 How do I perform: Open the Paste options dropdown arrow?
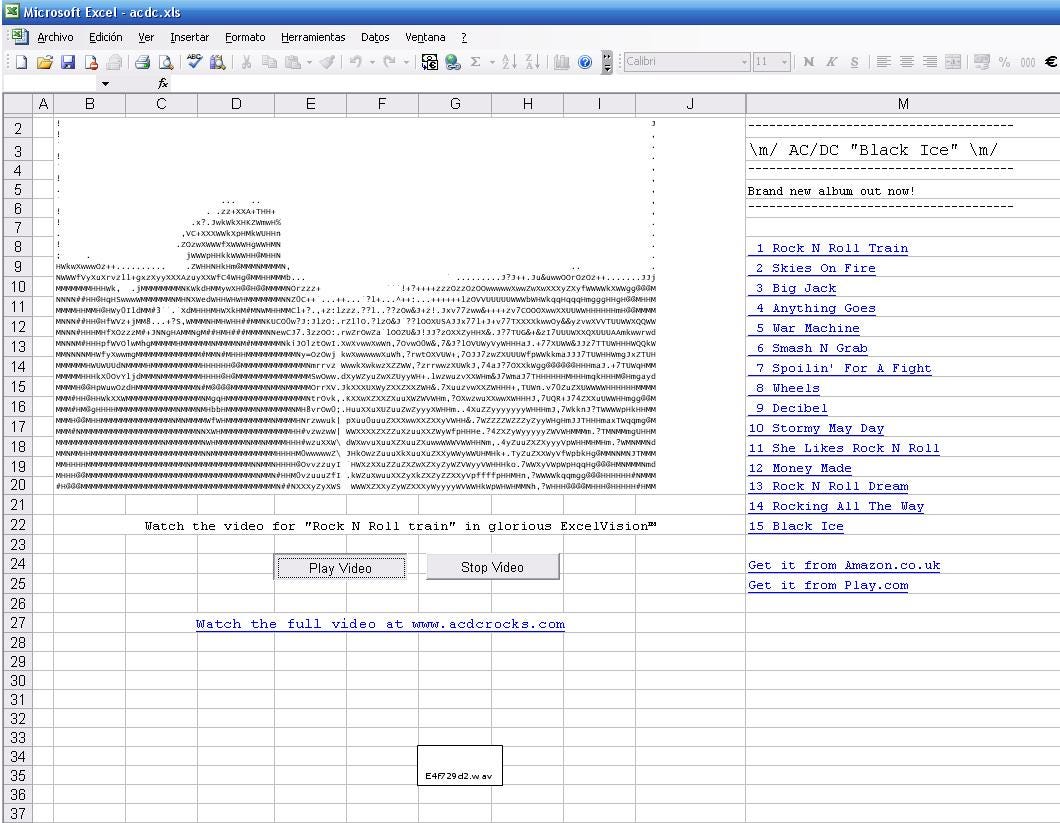309,62
